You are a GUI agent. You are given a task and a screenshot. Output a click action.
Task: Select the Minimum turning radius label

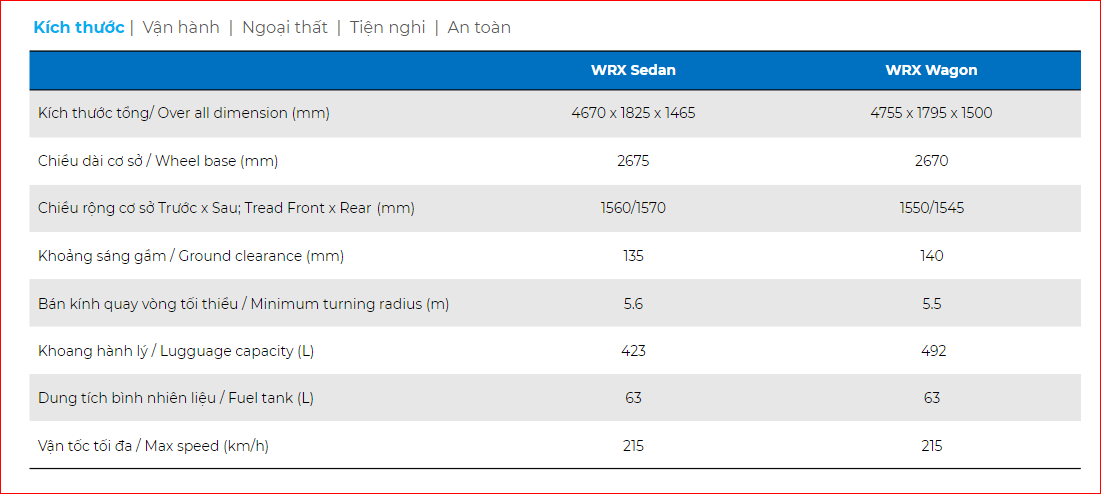pos(243,304)
